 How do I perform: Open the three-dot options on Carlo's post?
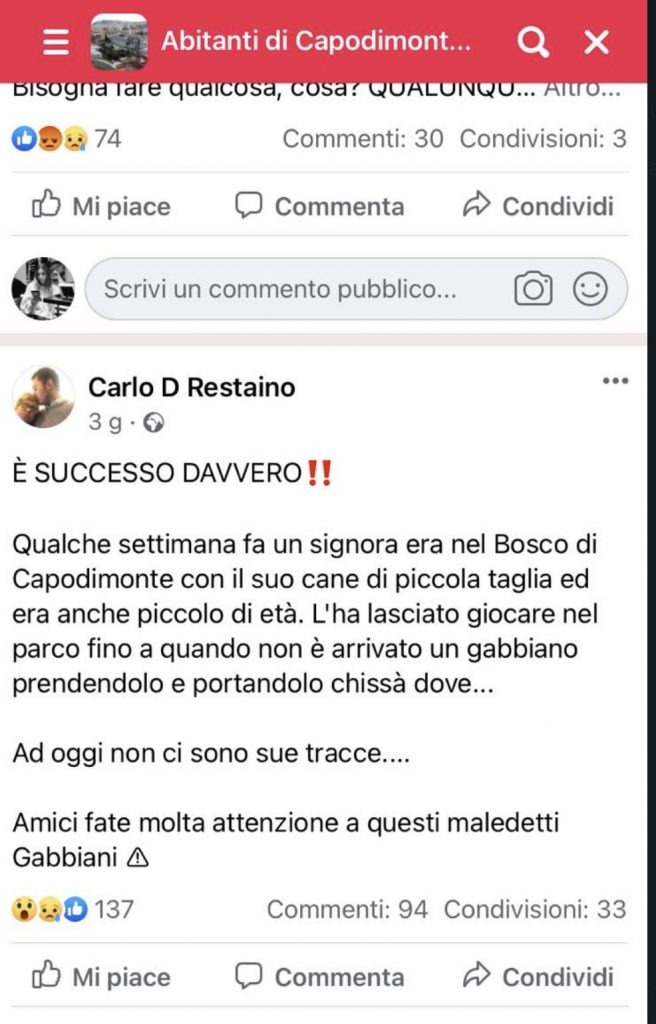(615, 381)
